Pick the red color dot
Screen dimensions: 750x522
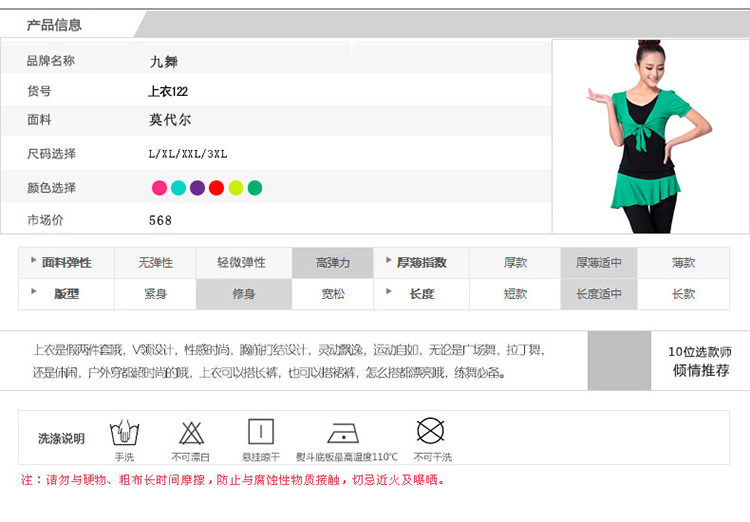tap(216, 188)
